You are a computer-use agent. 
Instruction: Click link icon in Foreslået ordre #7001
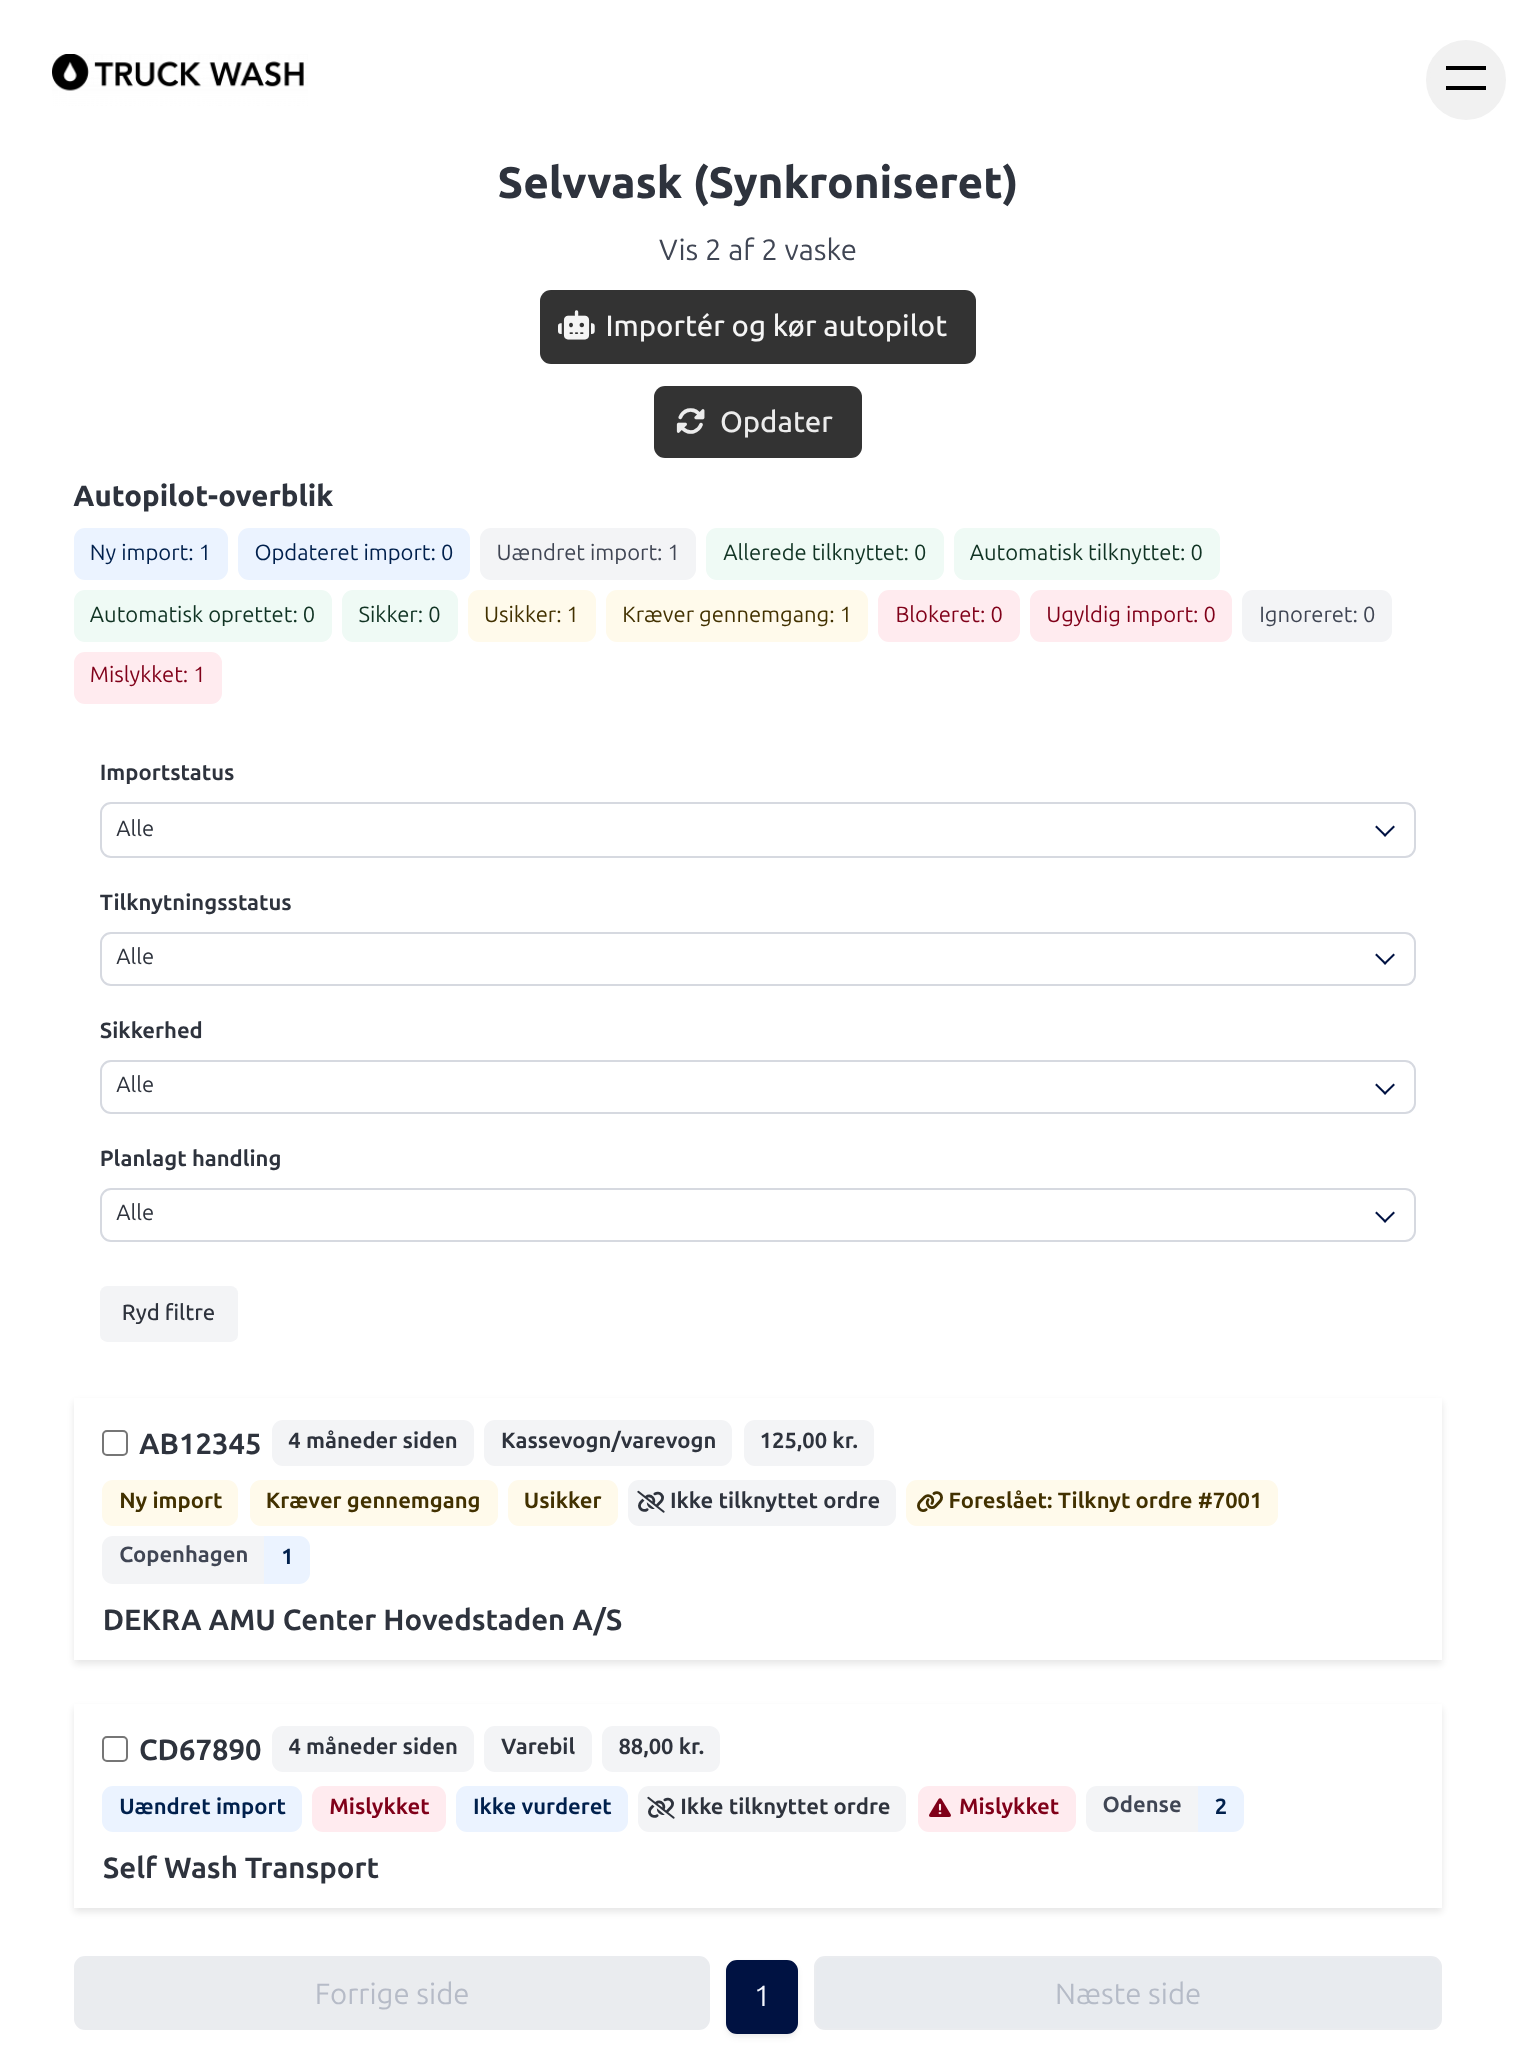pyautogui.click(x=930, y=1502)
